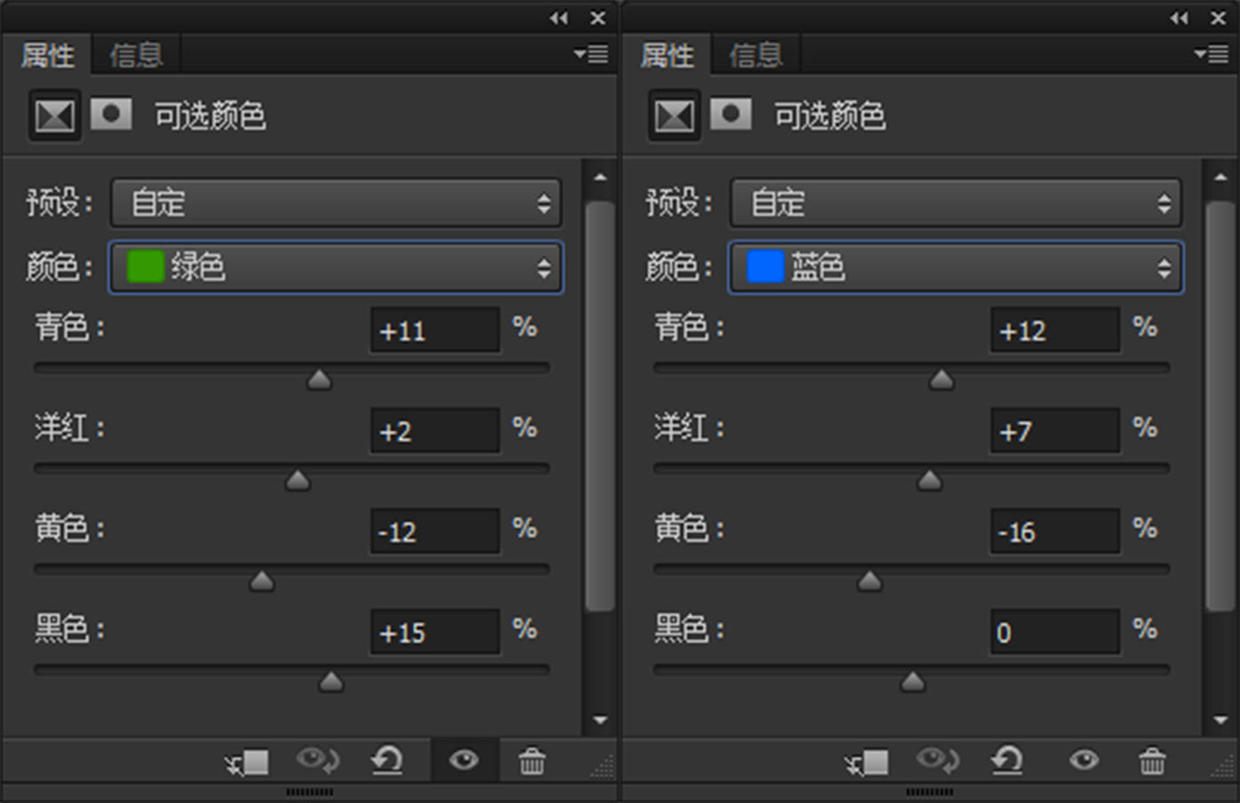Click the view previous state icon in right panel
The height and width of the screenshot is (803, 1240).
936,762
